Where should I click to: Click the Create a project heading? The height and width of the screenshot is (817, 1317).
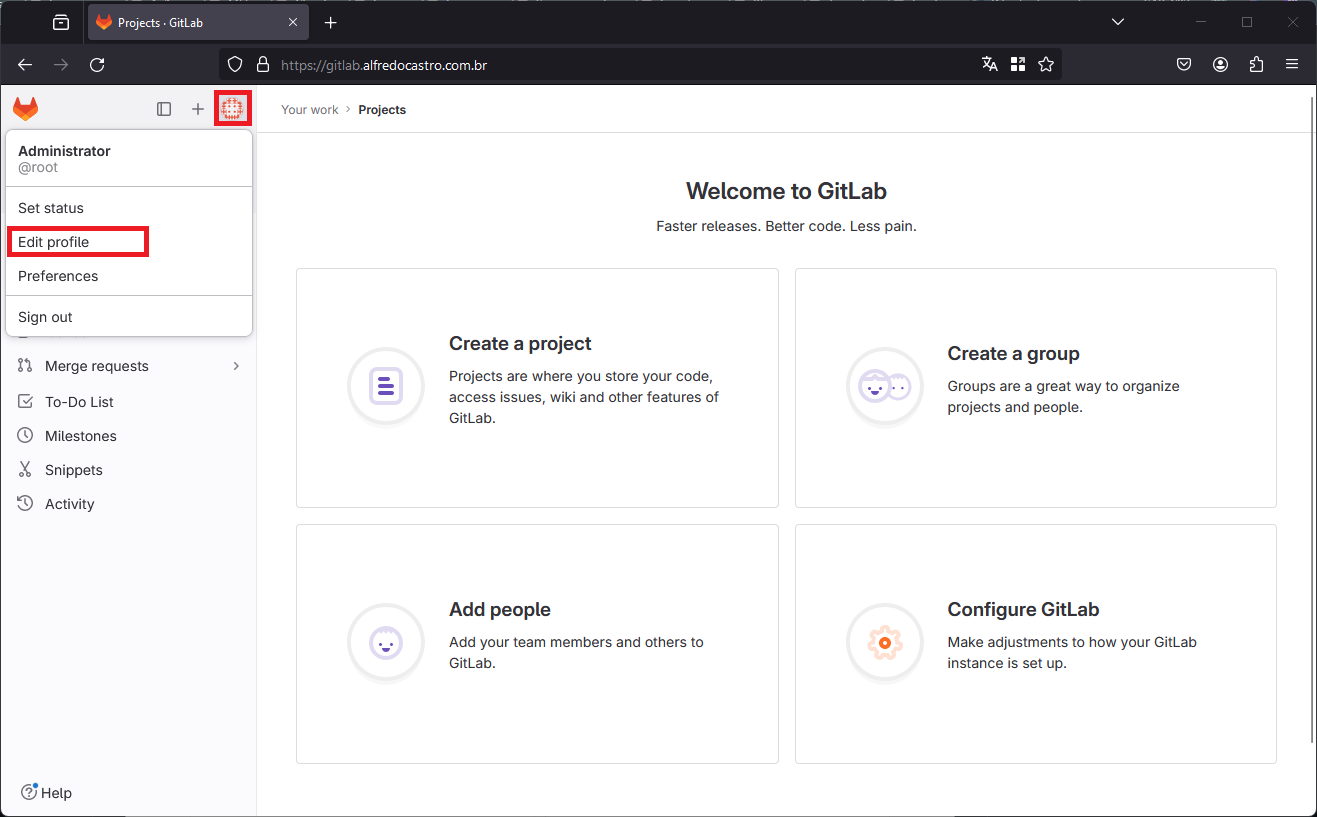(520, 344)
